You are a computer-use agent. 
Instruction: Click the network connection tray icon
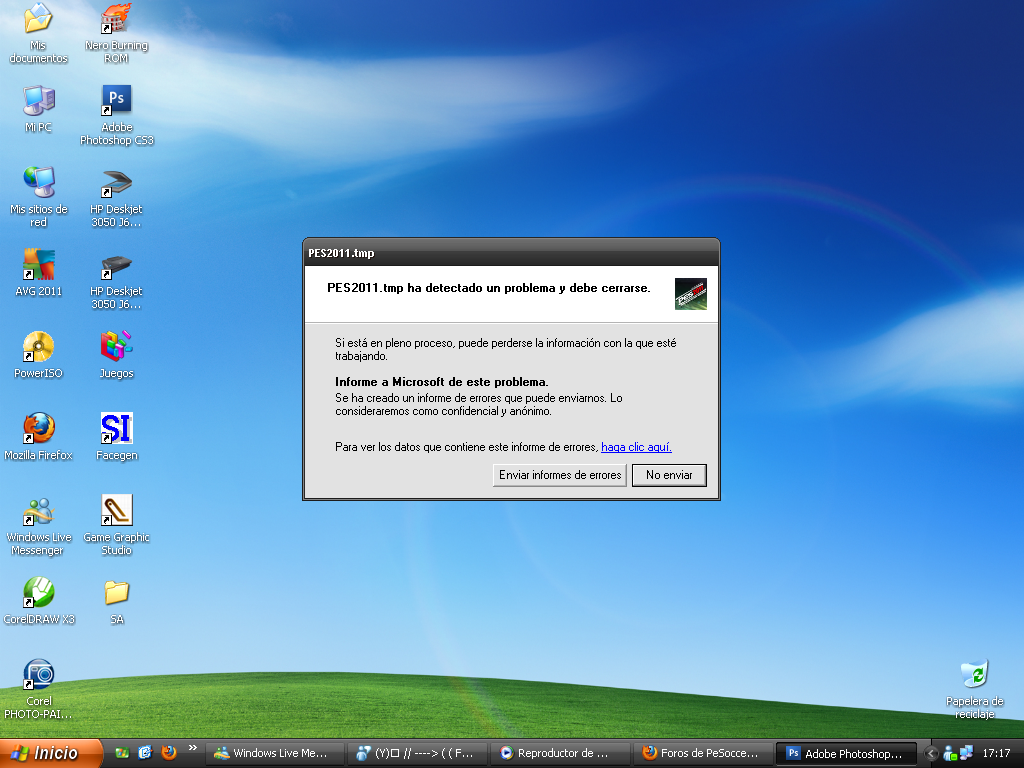click(966, 753)
